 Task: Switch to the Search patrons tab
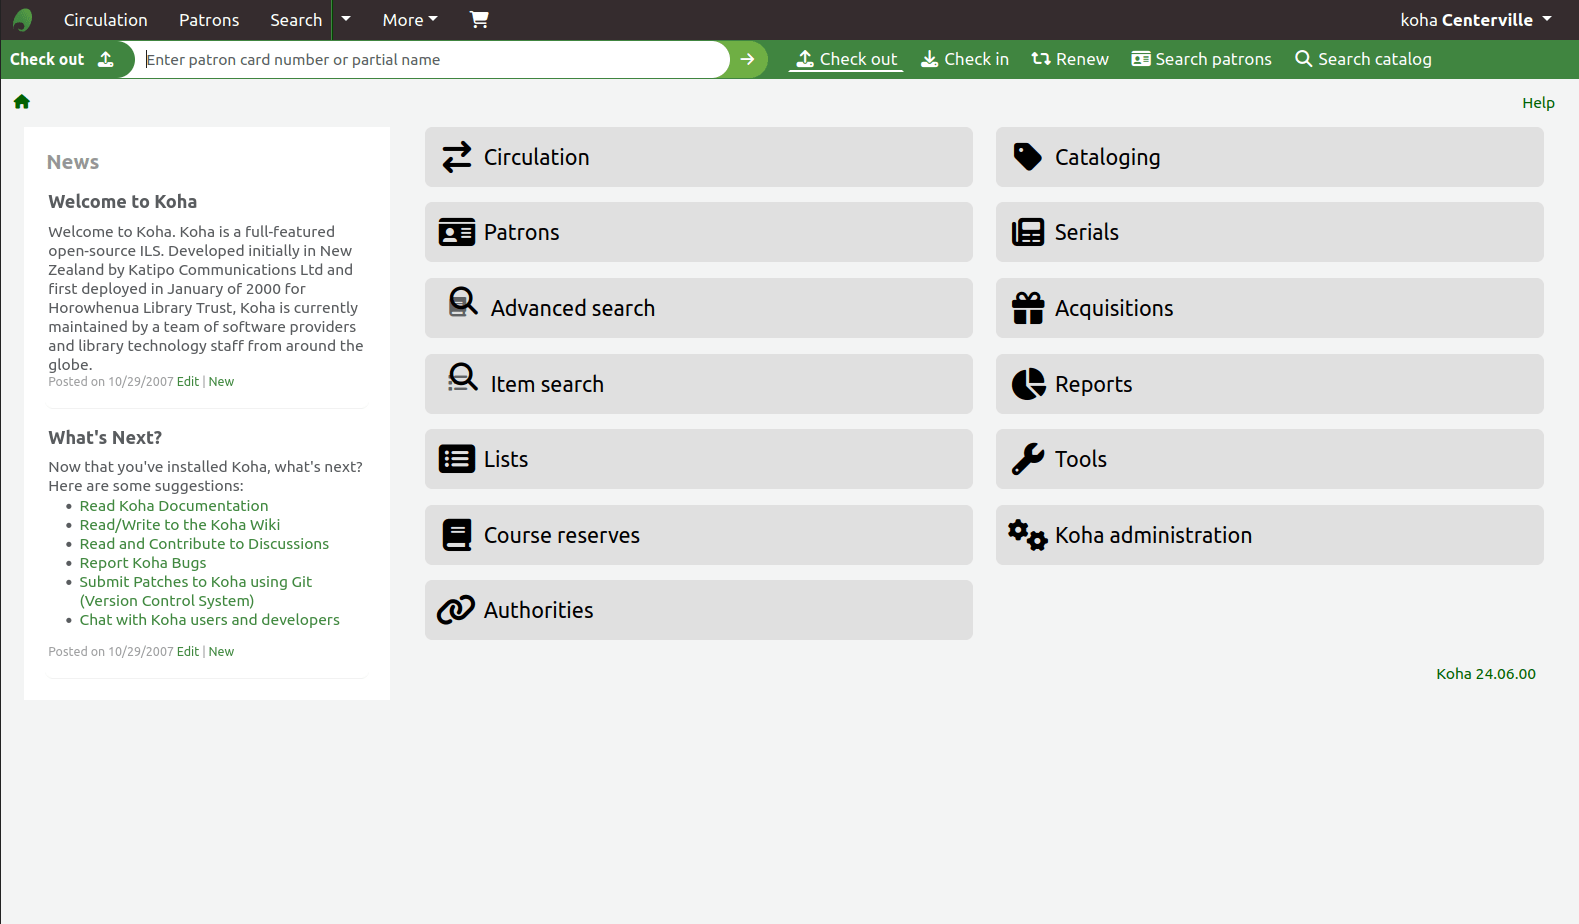tap(1202, 59)
